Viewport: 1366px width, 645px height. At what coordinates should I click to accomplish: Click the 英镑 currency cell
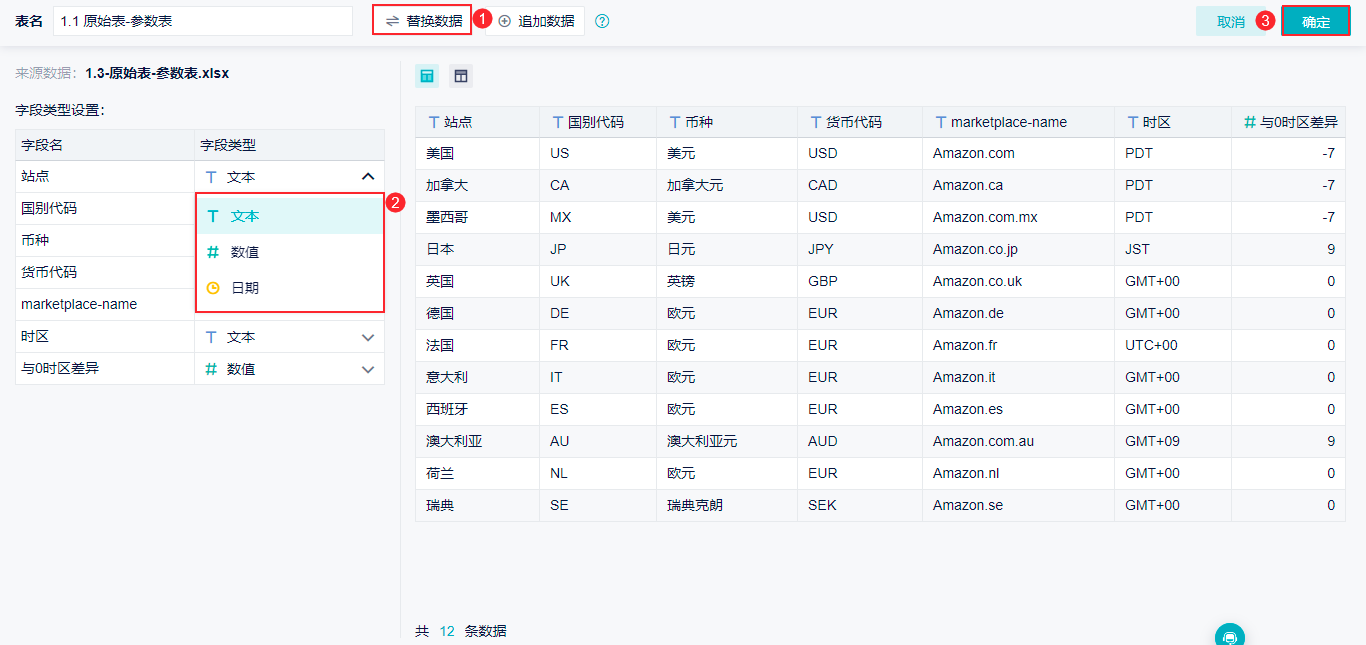pyautogui.click(x=727, y=281)
